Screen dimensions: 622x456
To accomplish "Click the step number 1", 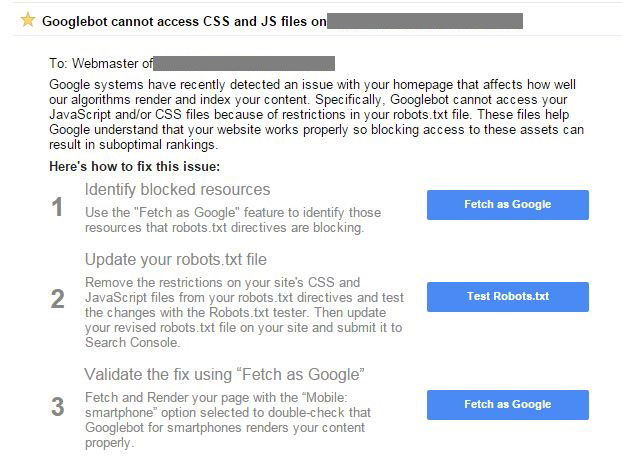I will pyautogui.click(x=57, y=207).
